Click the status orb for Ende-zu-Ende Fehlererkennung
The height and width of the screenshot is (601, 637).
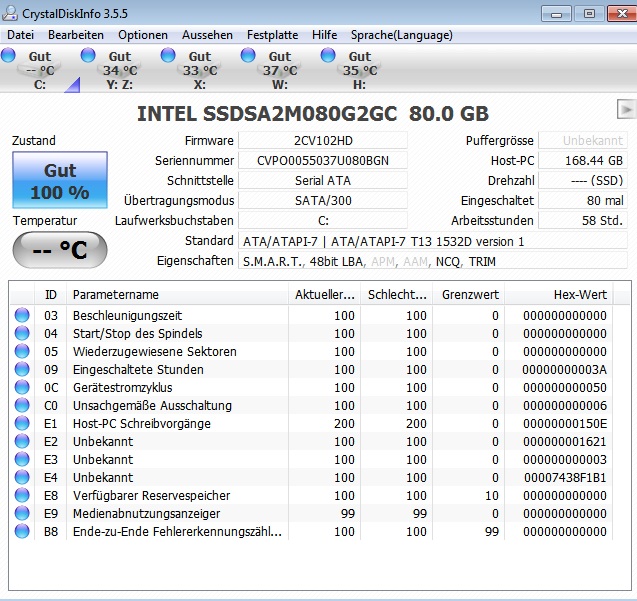22,531
